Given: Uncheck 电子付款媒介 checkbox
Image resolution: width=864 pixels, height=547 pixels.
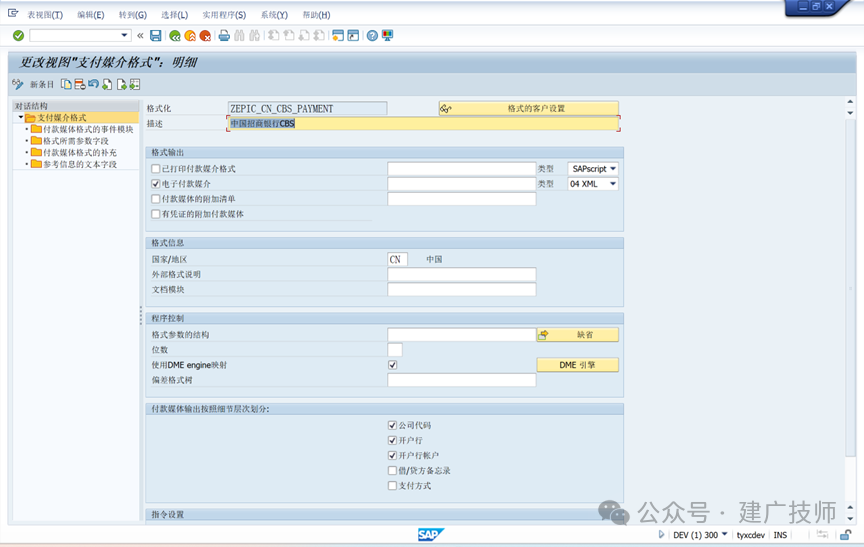Looking at the screenshot, I should pos(156,183).
